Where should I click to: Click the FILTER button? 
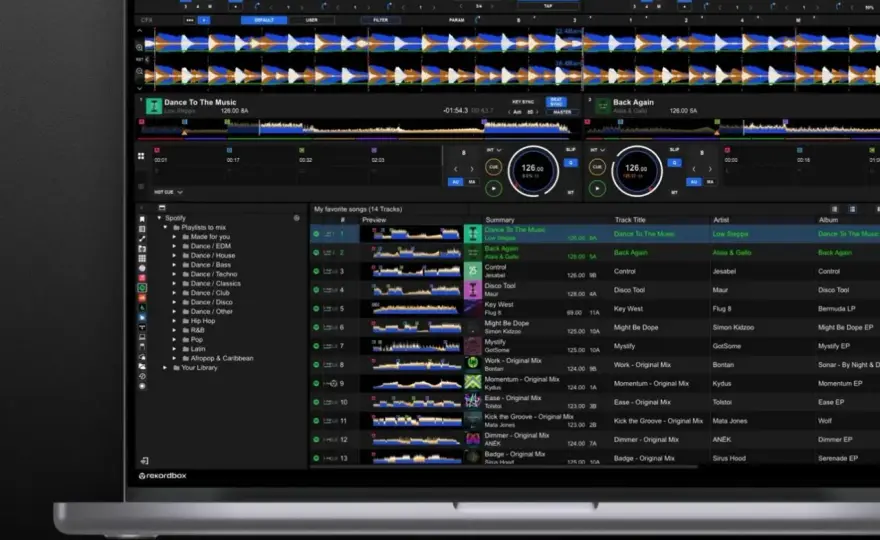pyautogui.click(x=381, y=20)
